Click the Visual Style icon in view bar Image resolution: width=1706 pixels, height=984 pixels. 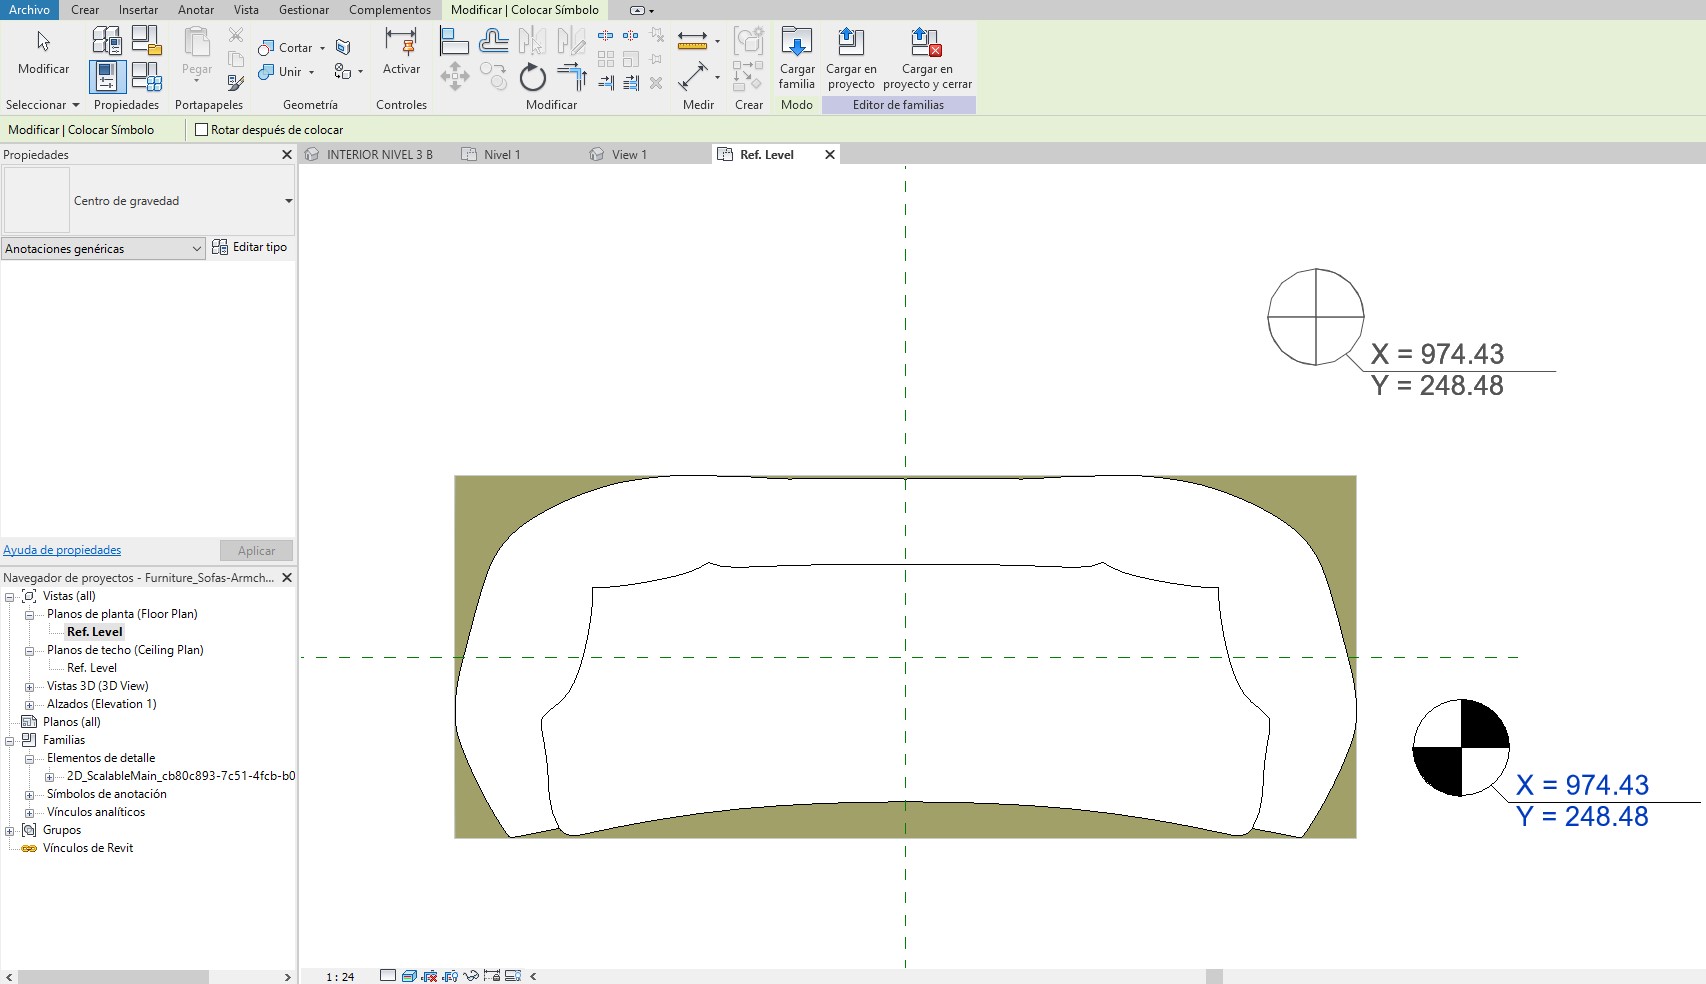[x=409, y=976]
